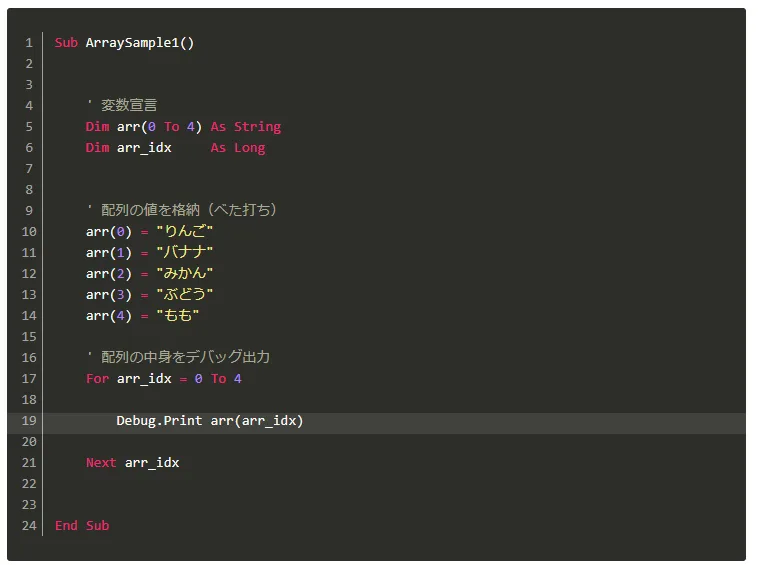Click the "ぶどう" string on line 13
Viewport: 758px width, 565px height.
[185, 294]
